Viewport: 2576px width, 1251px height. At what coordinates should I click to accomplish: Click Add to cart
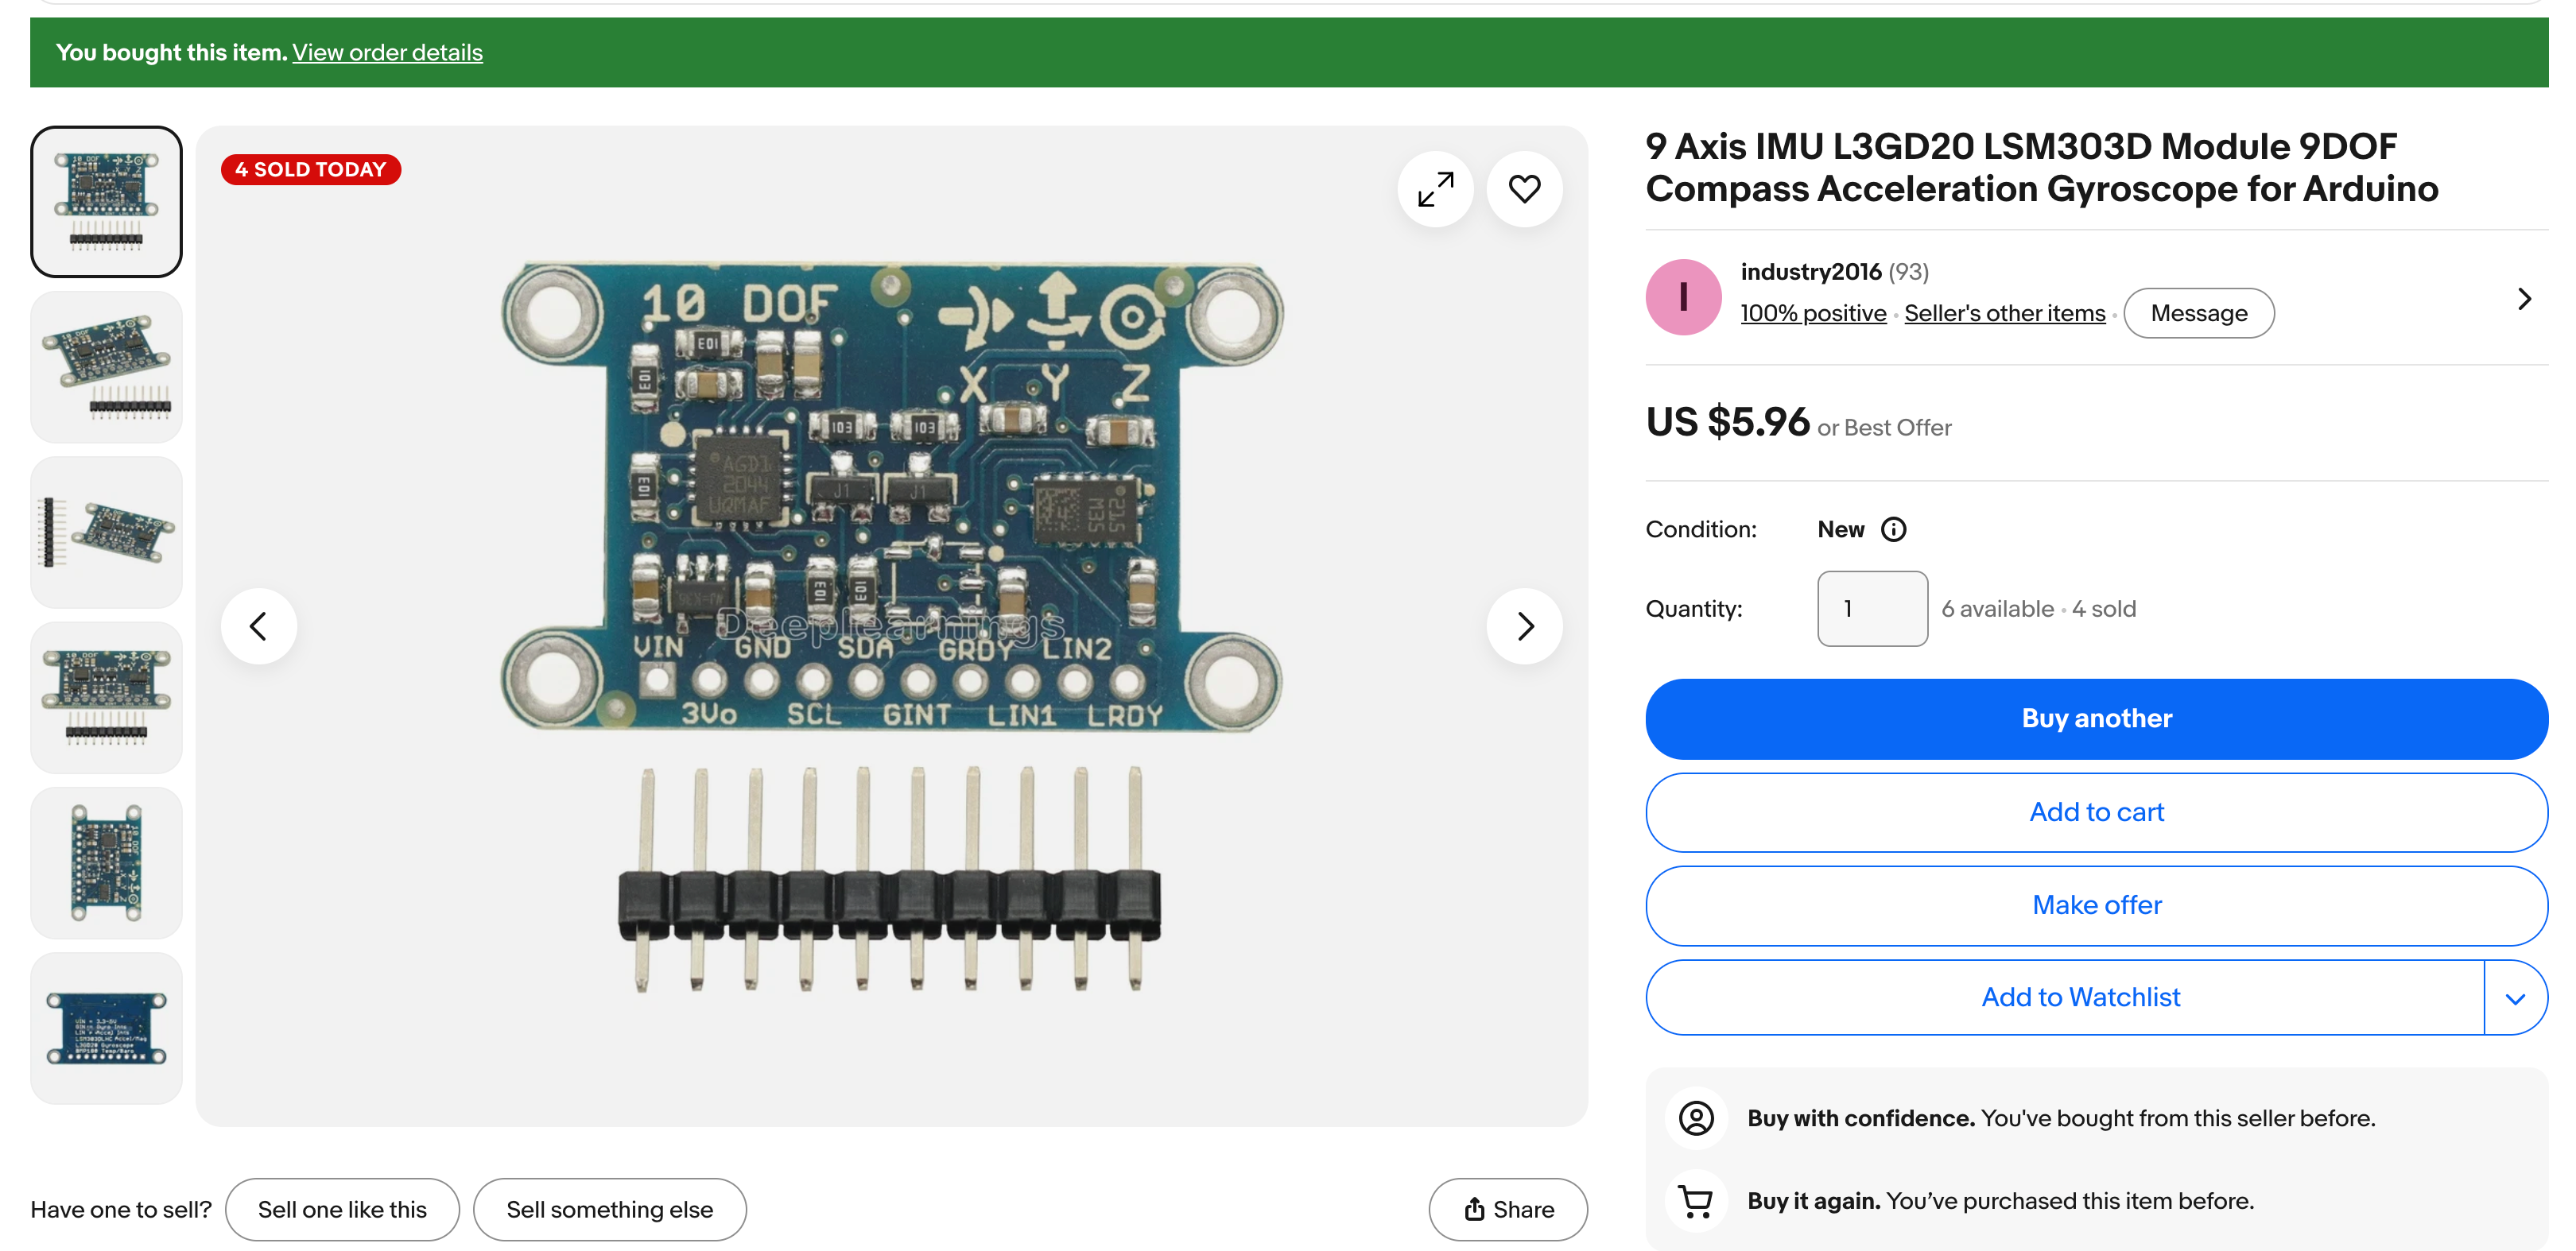pyautogui.click(x=2096, y=812)
